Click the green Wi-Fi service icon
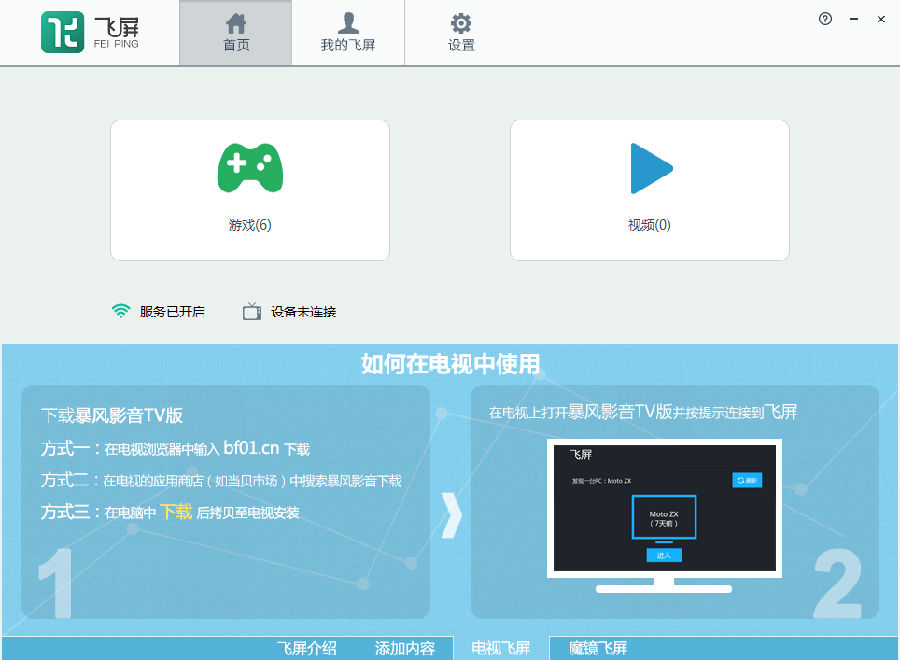Viewport: 900px width, 660px height. pyautogui.click(x=121, y=310)
